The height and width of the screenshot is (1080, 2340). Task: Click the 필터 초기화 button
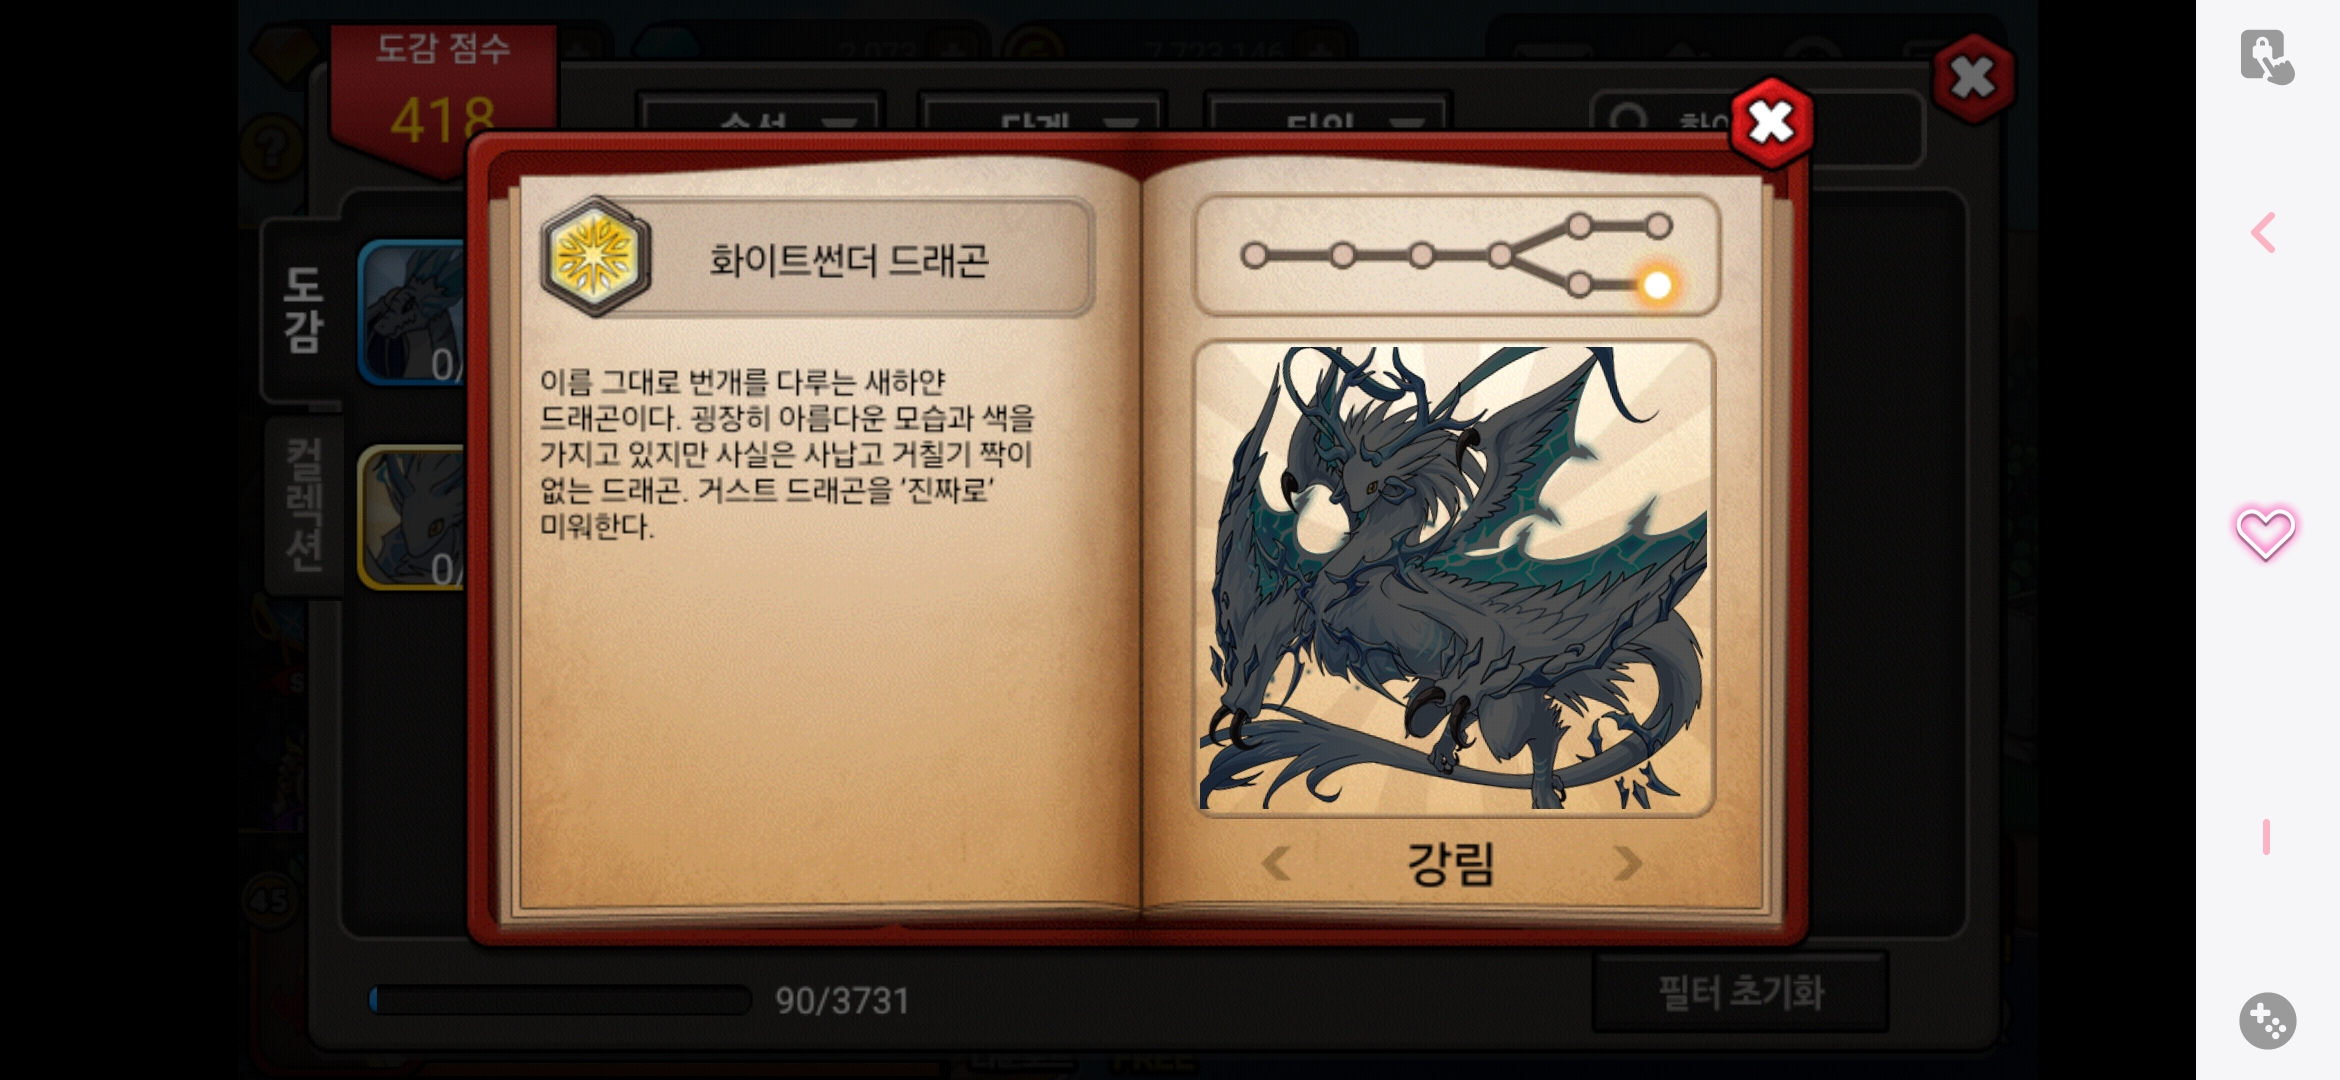pyautogui.click(x=1740, y=992)
